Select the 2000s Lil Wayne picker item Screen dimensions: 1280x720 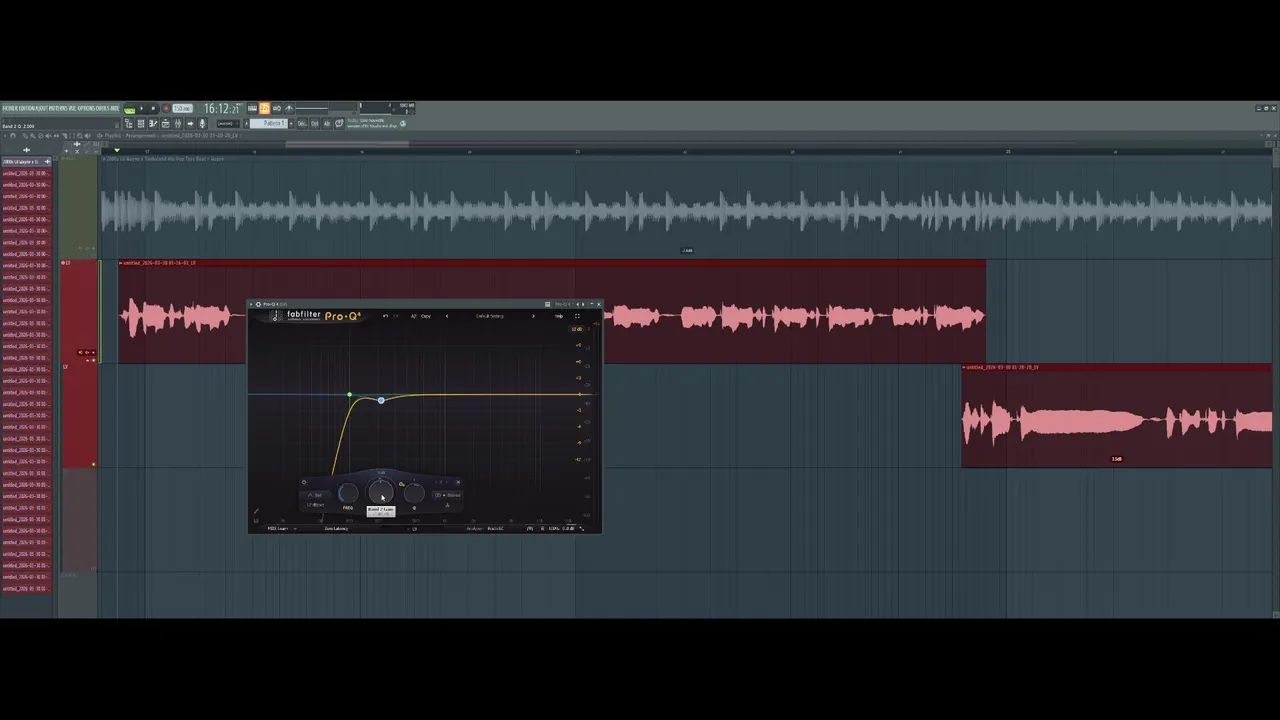(26, 161)
